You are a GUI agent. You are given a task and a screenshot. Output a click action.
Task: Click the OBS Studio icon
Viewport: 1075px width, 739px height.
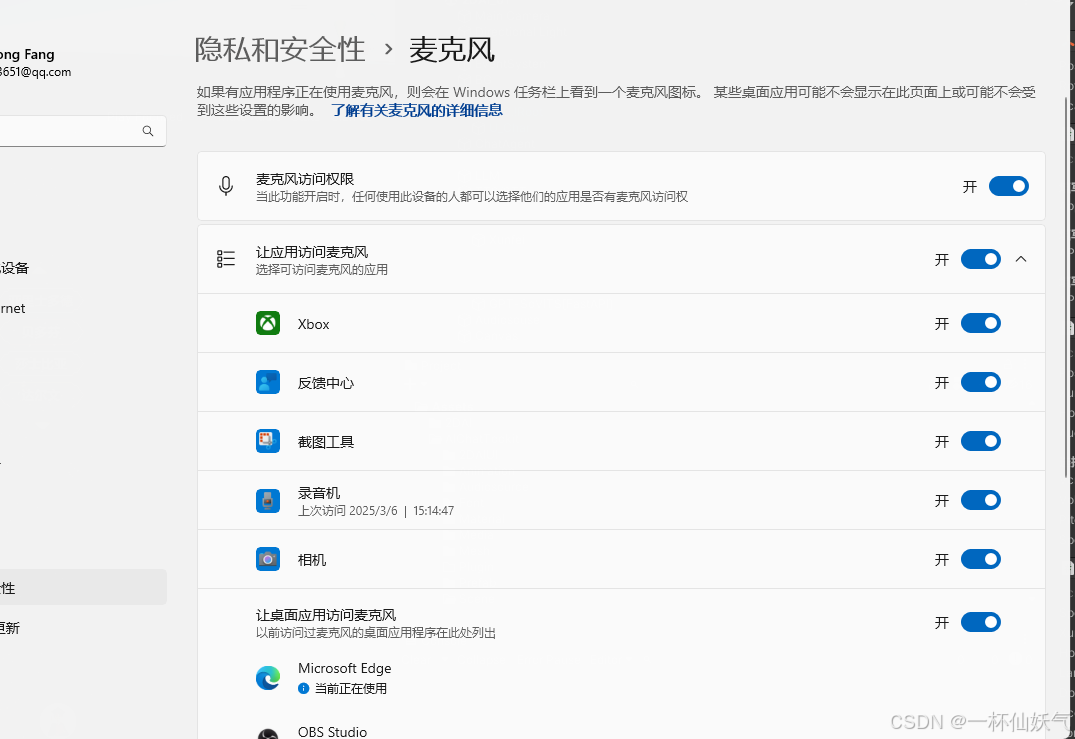[267, 732]
